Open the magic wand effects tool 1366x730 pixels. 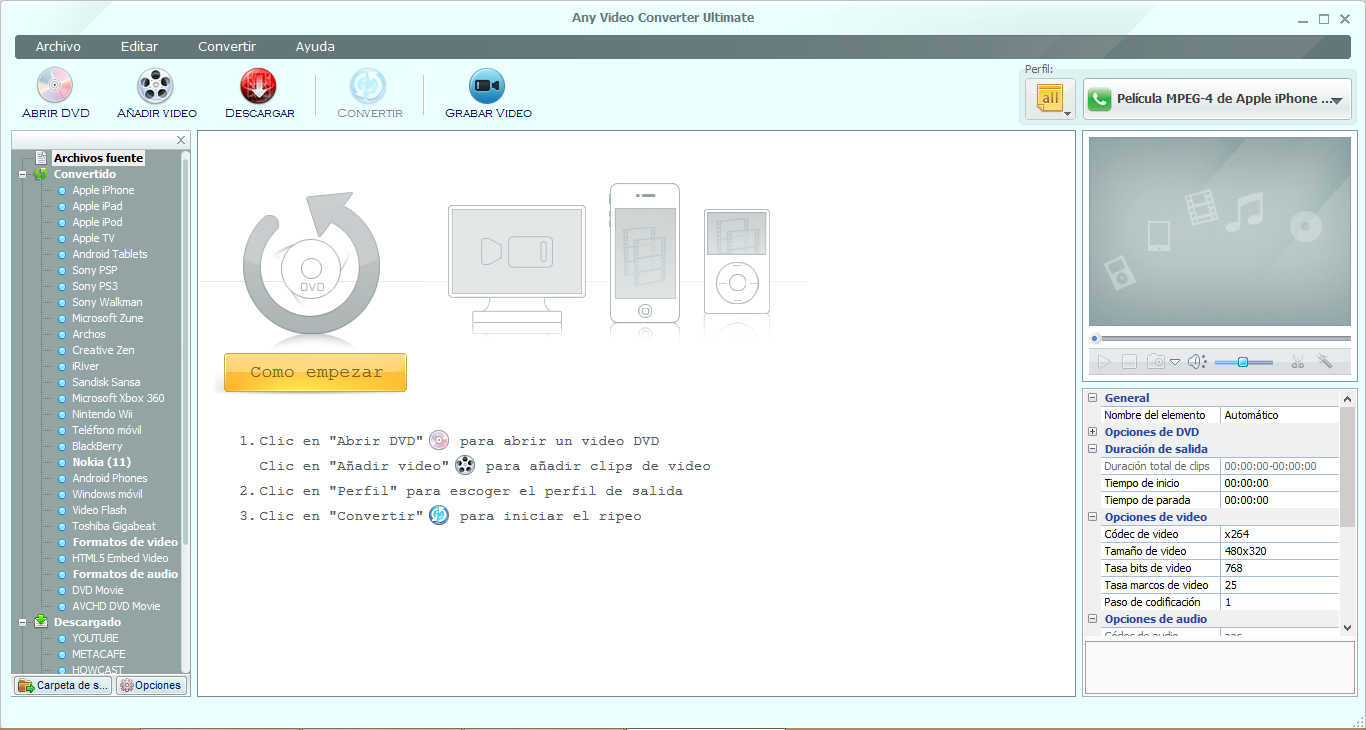pyautogui.click(x=1325, y=362)
